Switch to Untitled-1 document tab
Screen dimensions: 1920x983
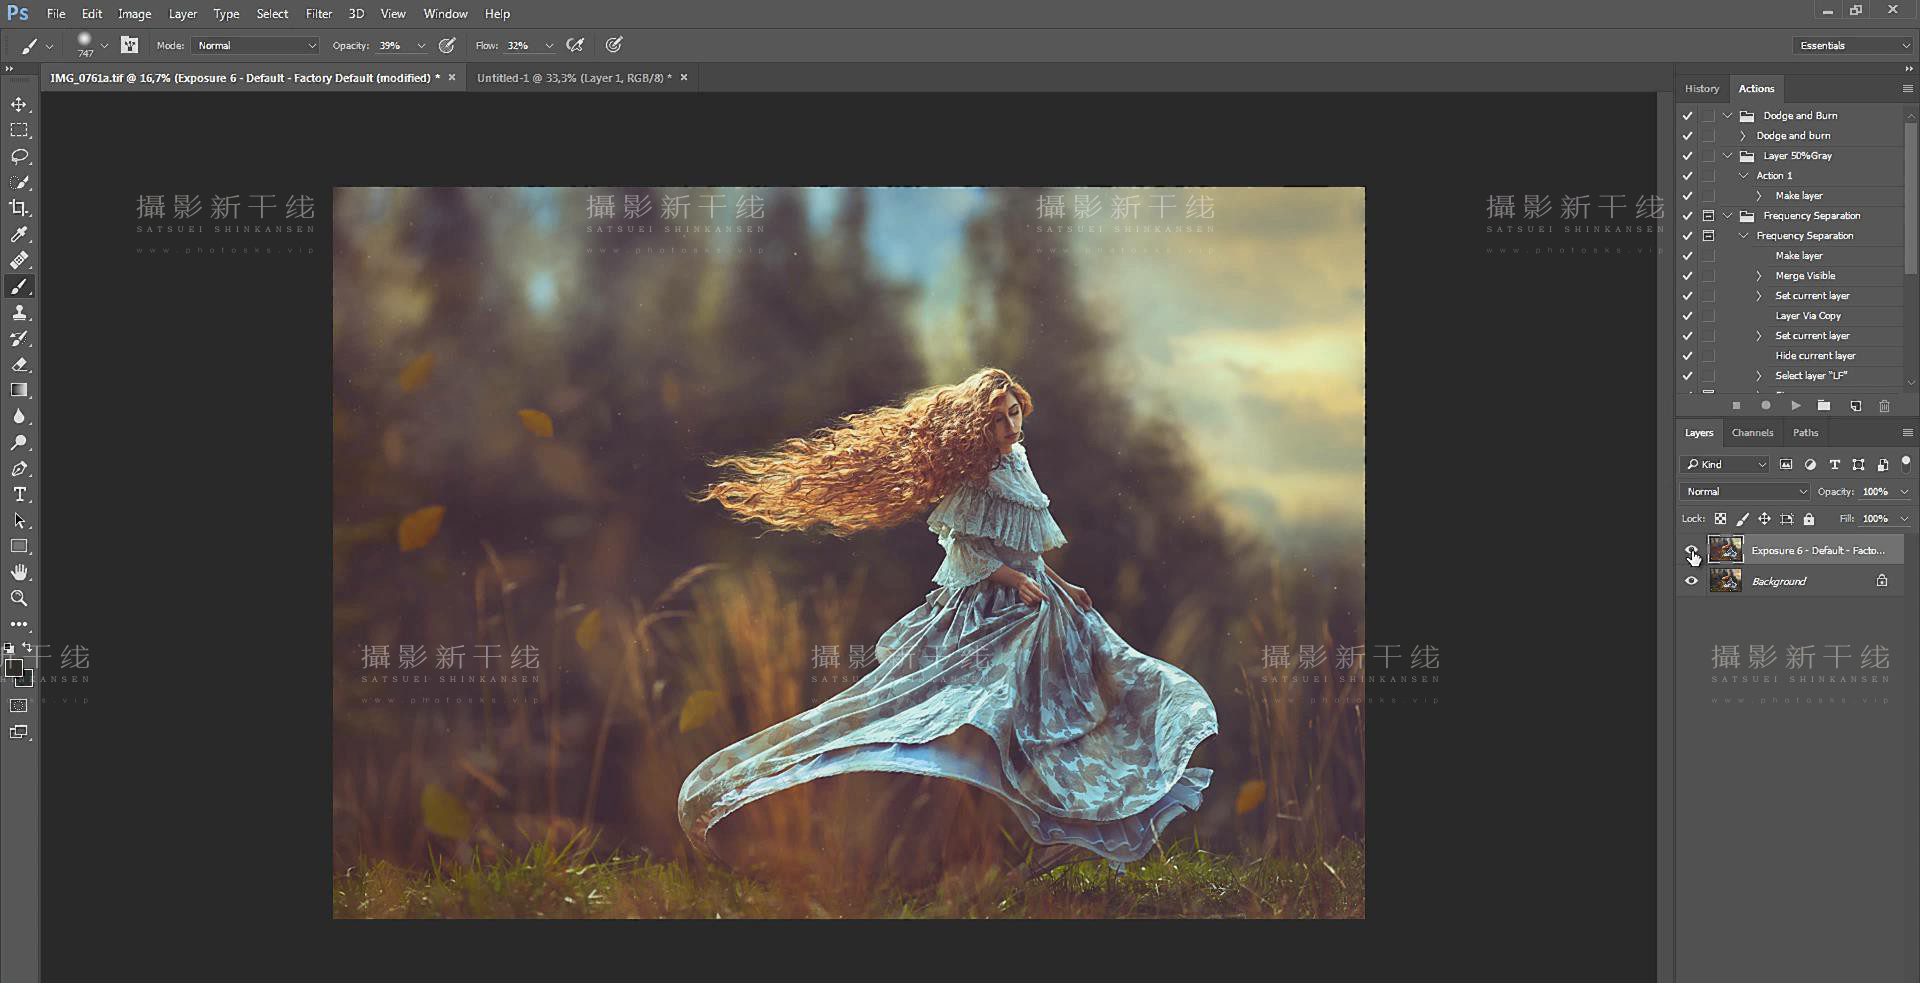click(574, 78)
